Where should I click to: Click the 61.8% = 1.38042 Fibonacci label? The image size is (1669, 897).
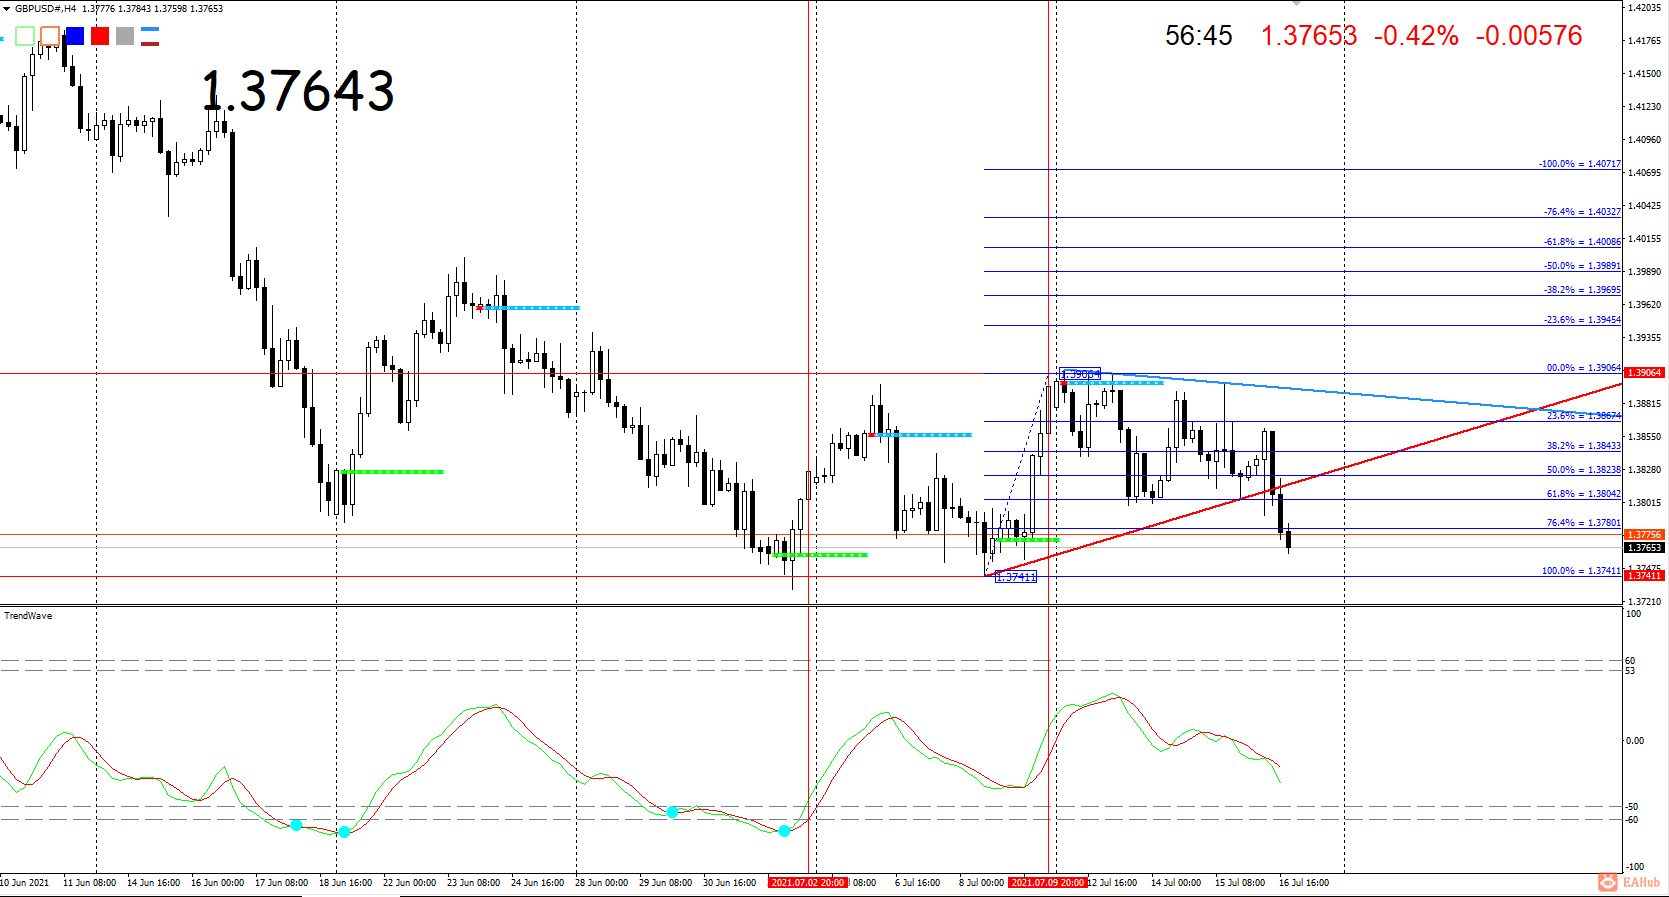(x=1584, y=494)
